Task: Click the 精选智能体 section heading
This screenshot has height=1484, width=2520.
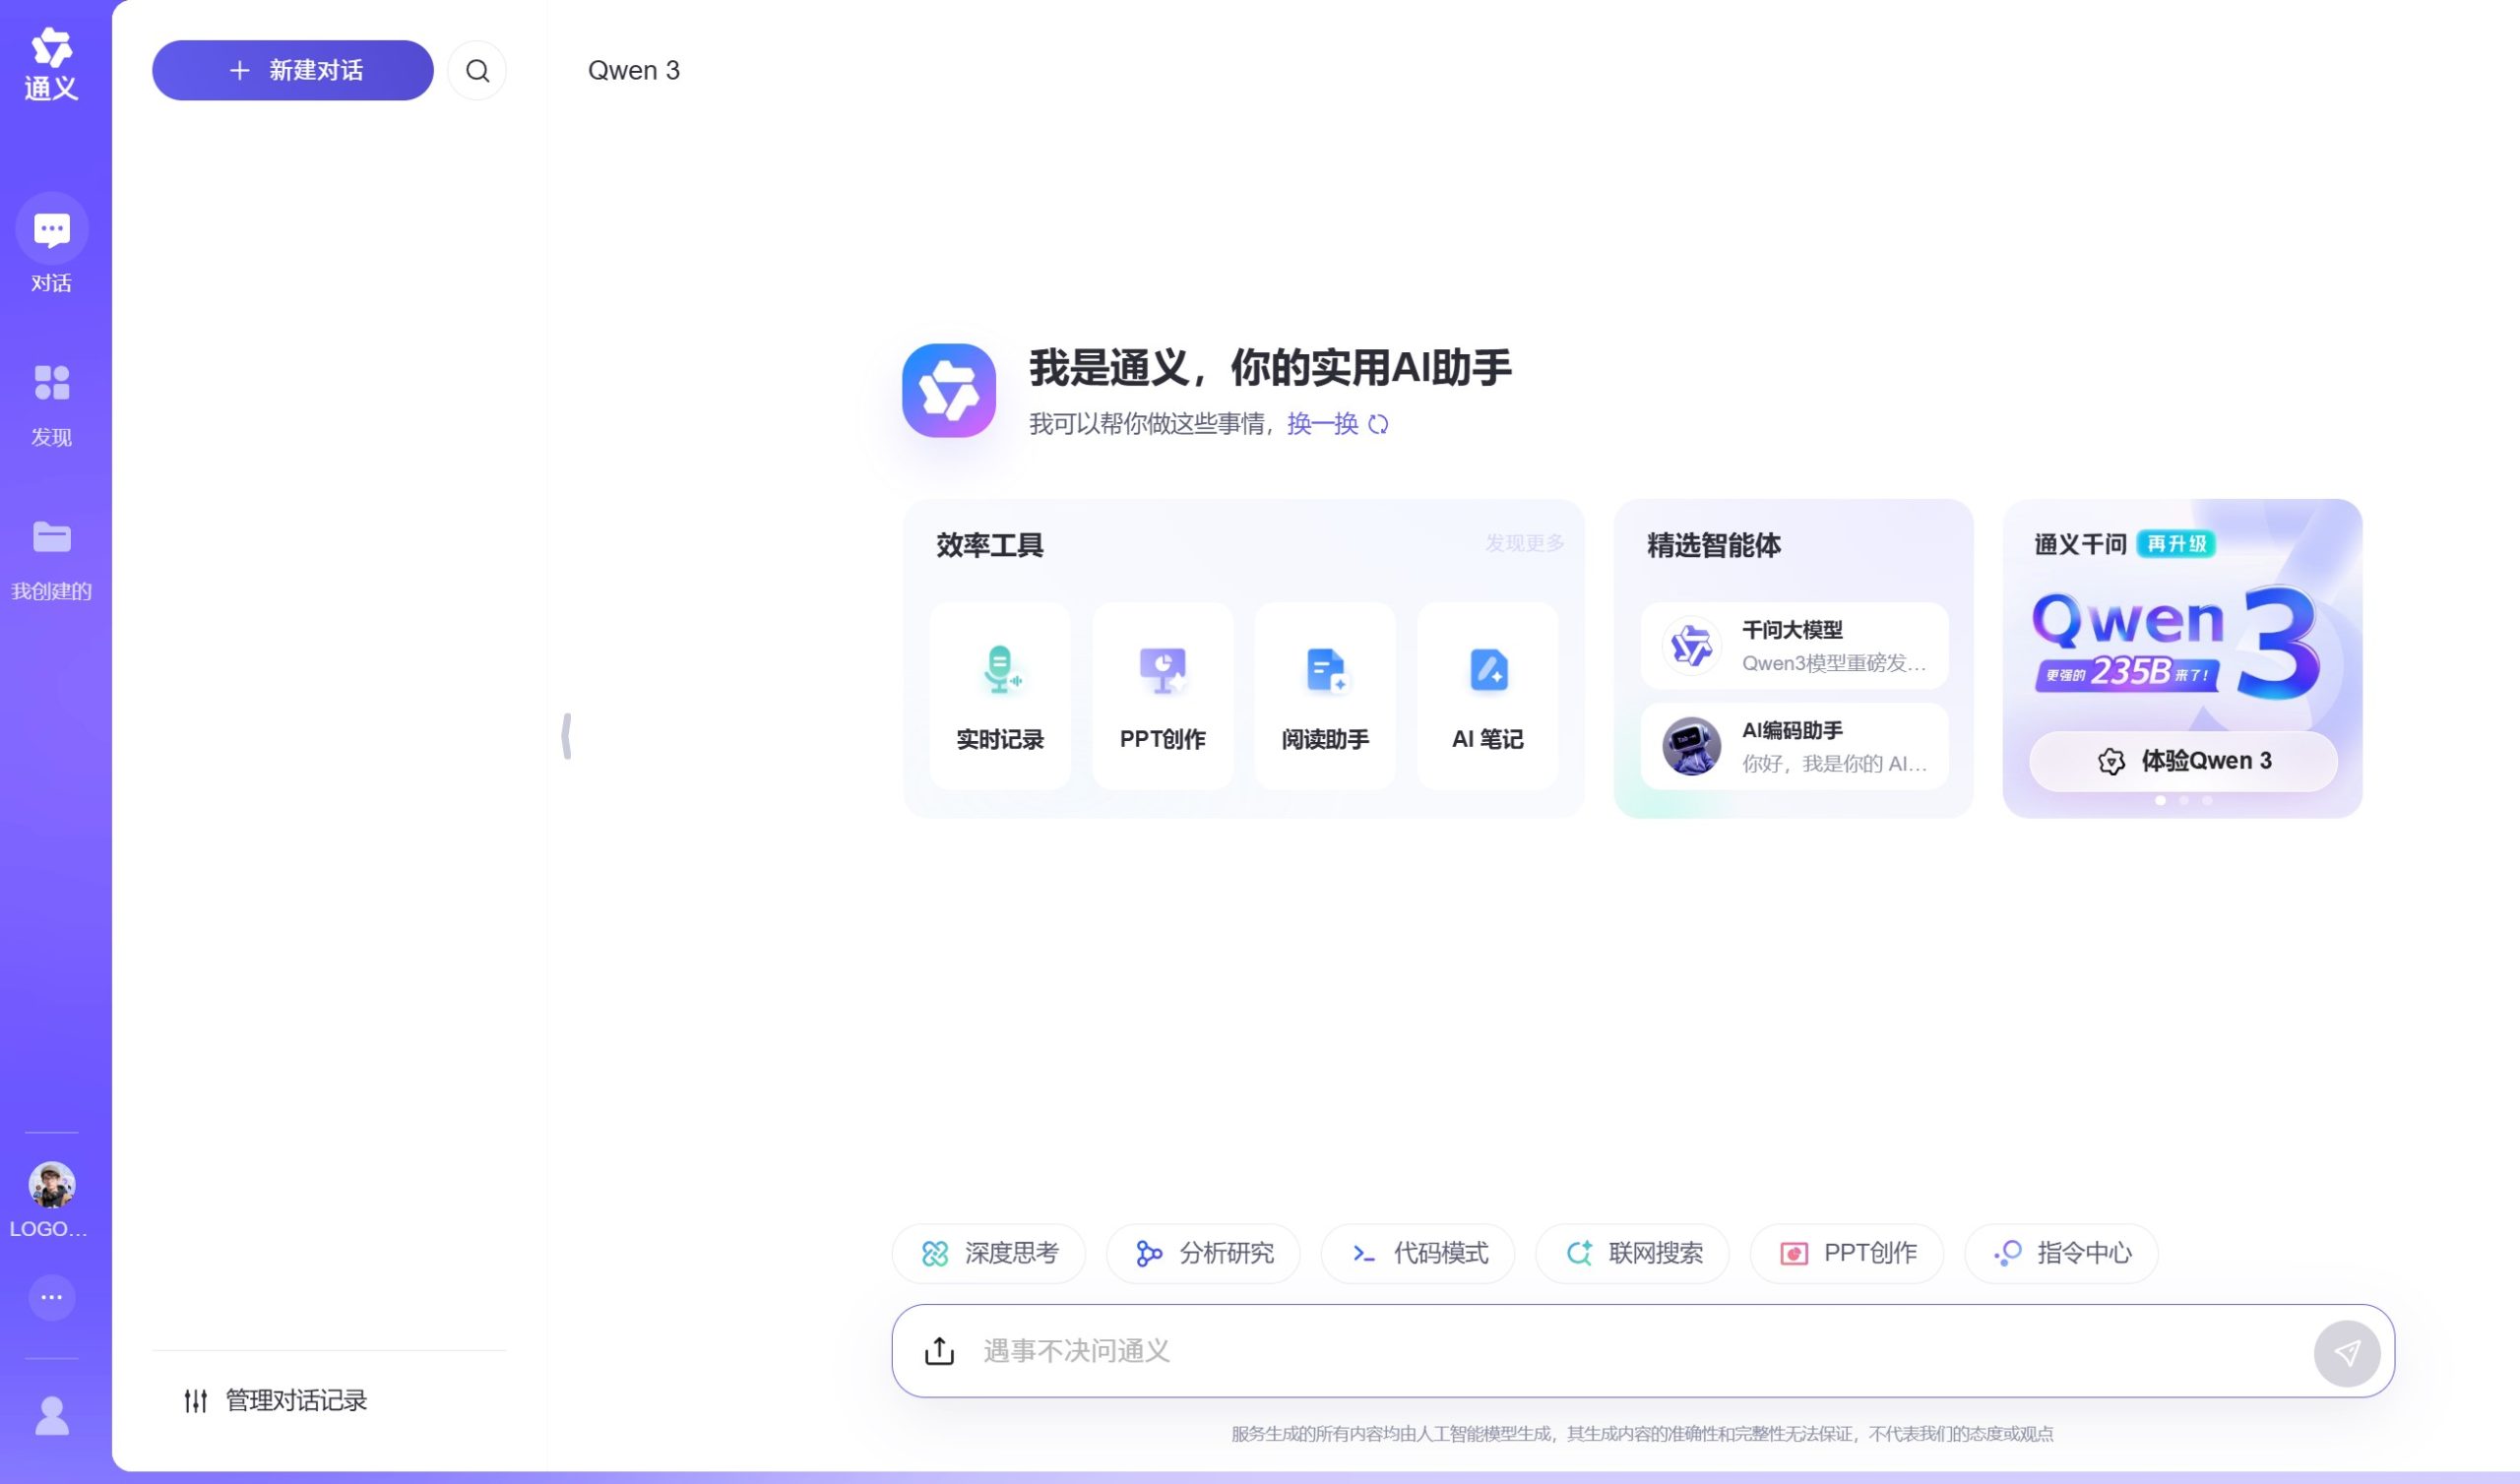Action: pos(1714,545)
